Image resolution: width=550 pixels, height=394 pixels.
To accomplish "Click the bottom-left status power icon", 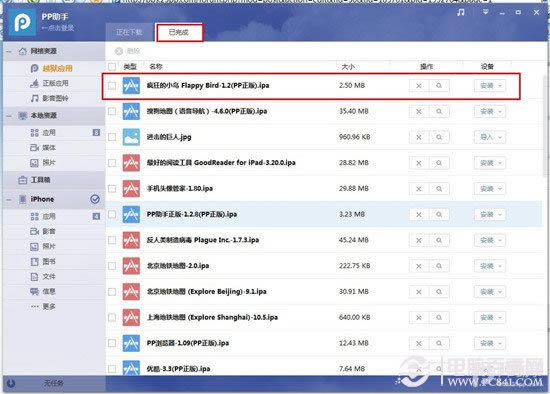I will coord(11,383).
